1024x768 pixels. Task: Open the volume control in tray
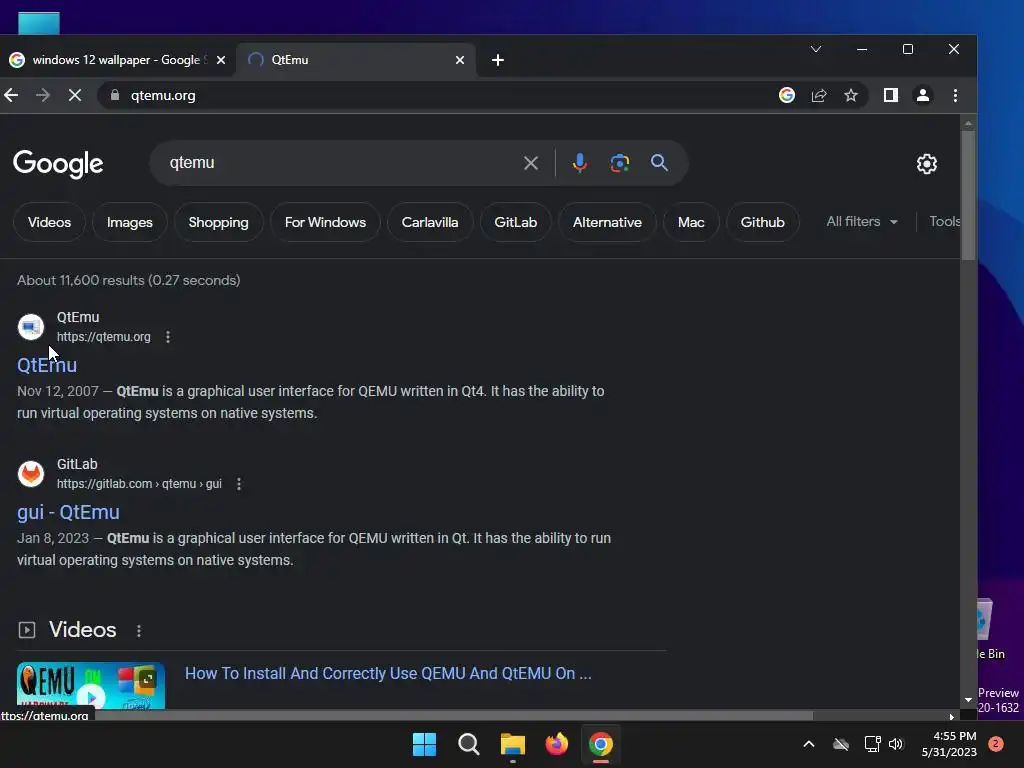click(896, 744)
